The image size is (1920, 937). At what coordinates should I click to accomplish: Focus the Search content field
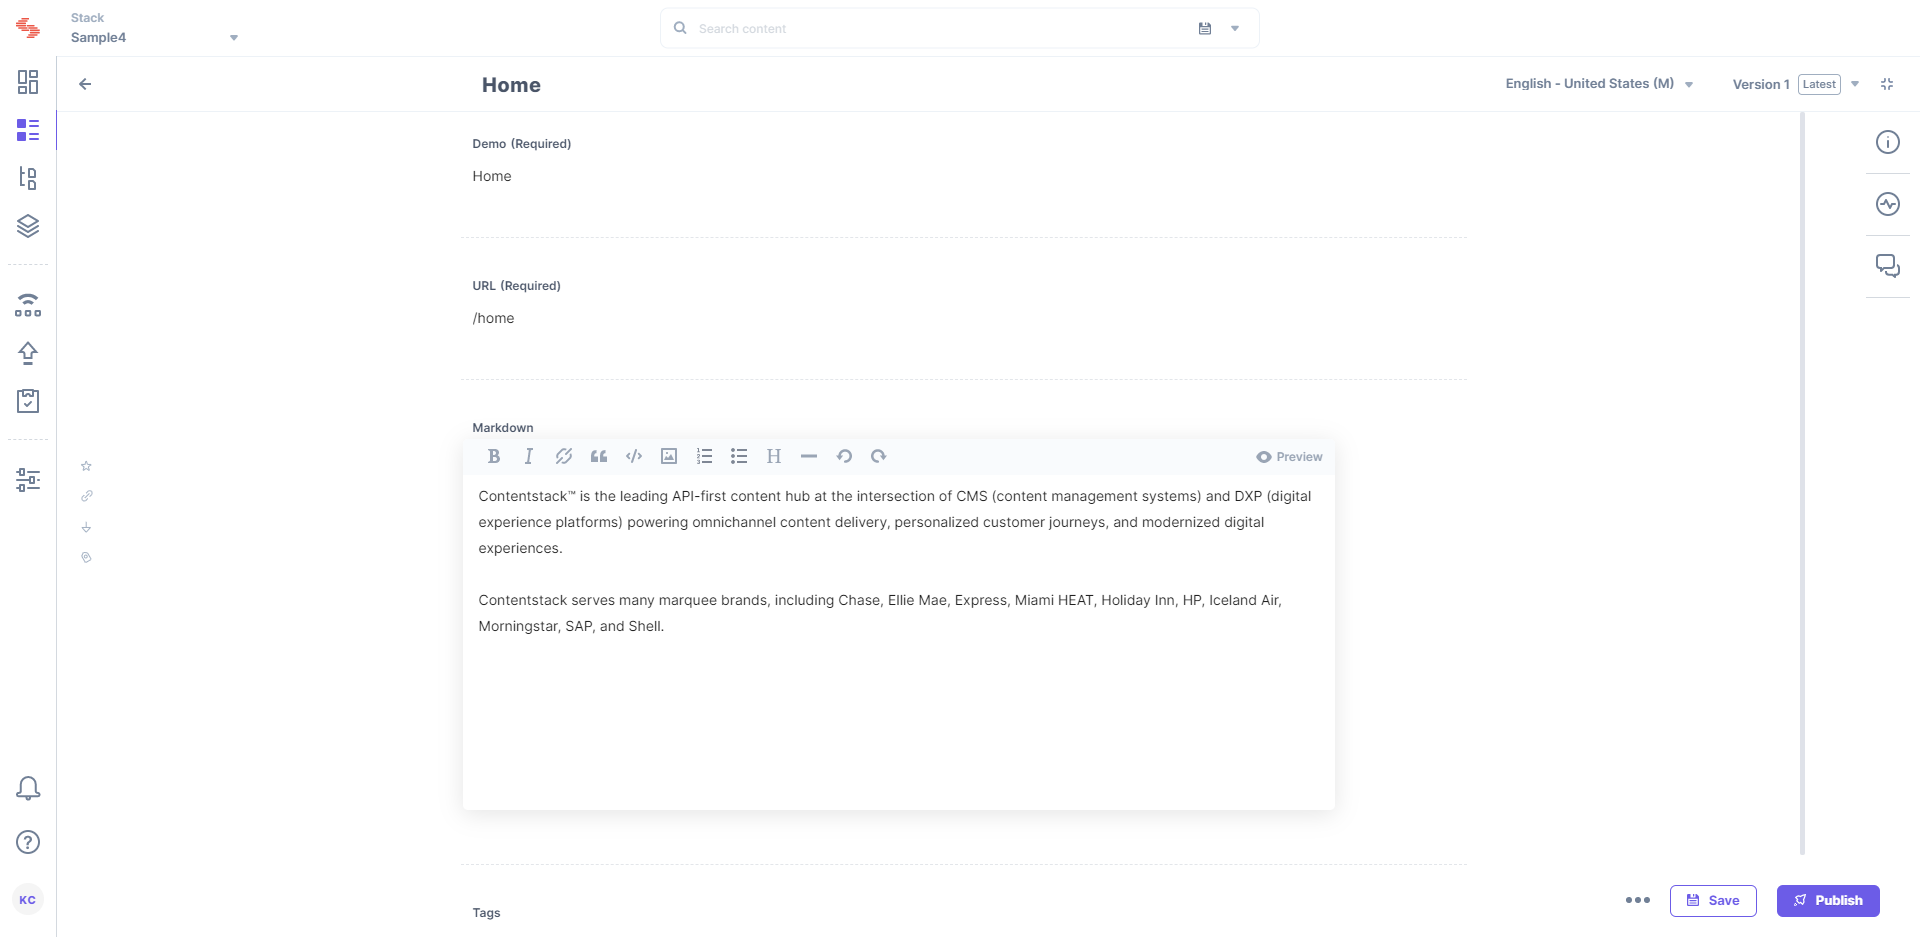pyautogui.click(x=940, y=29)
